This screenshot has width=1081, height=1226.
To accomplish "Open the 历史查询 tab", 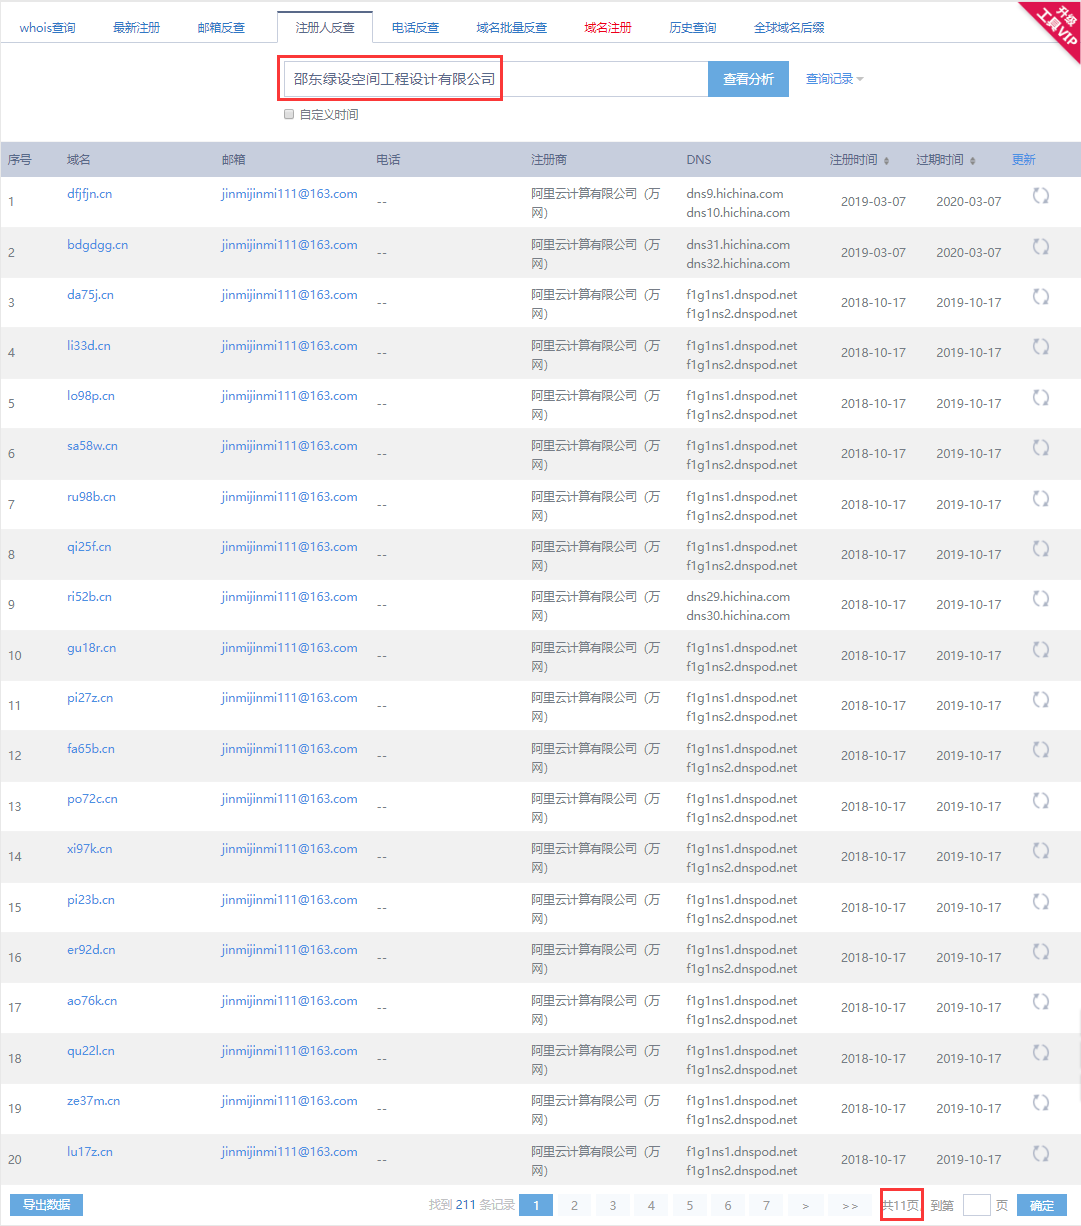I will (692, 27).
